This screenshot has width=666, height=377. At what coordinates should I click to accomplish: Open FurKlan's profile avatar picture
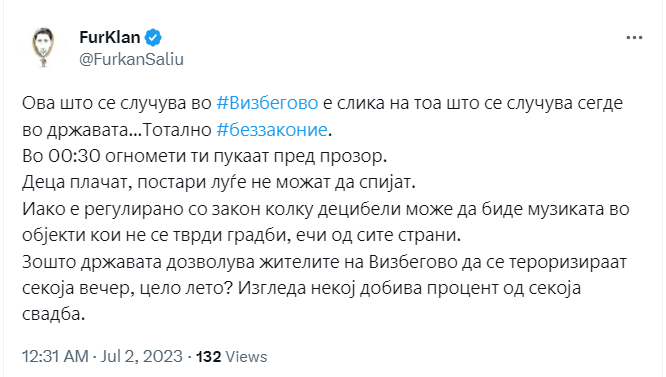[x=43, y=47]
